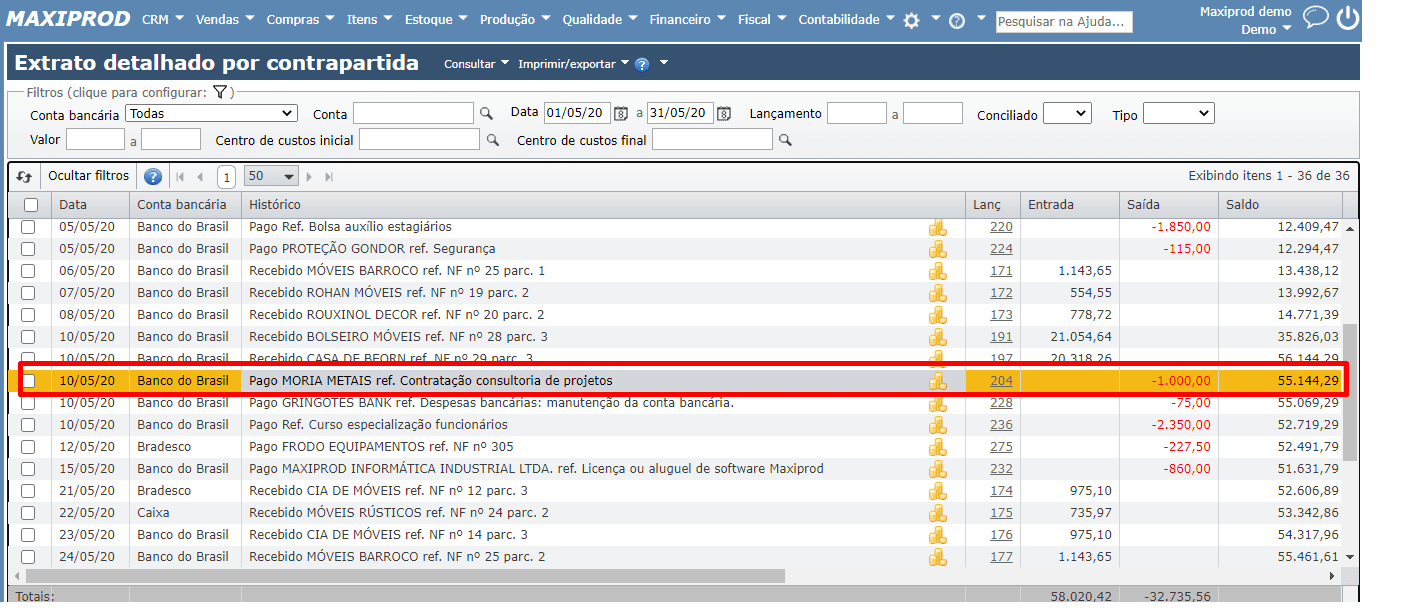The width and height of the screenshot is (1426, 616).
Task: Click the blue help icon in grid toolbar
Action: coord(153,176)
